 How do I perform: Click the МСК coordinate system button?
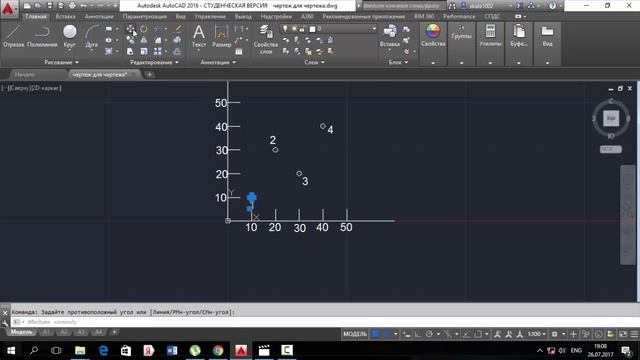click(611, 149)
